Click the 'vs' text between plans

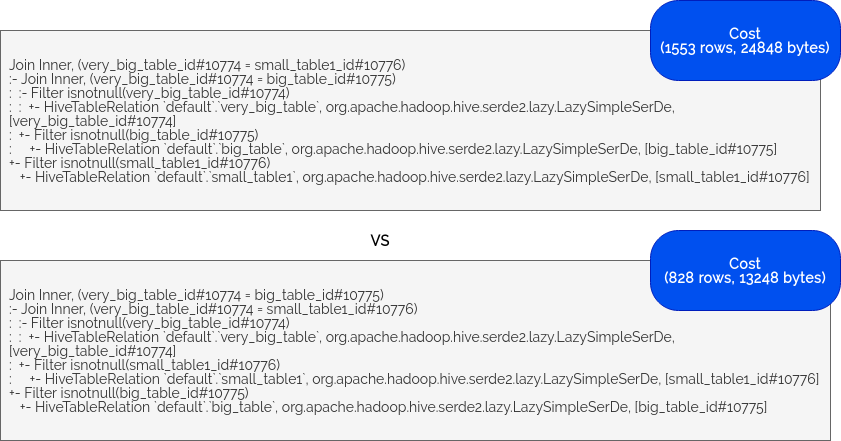click(x=380, y=239)
